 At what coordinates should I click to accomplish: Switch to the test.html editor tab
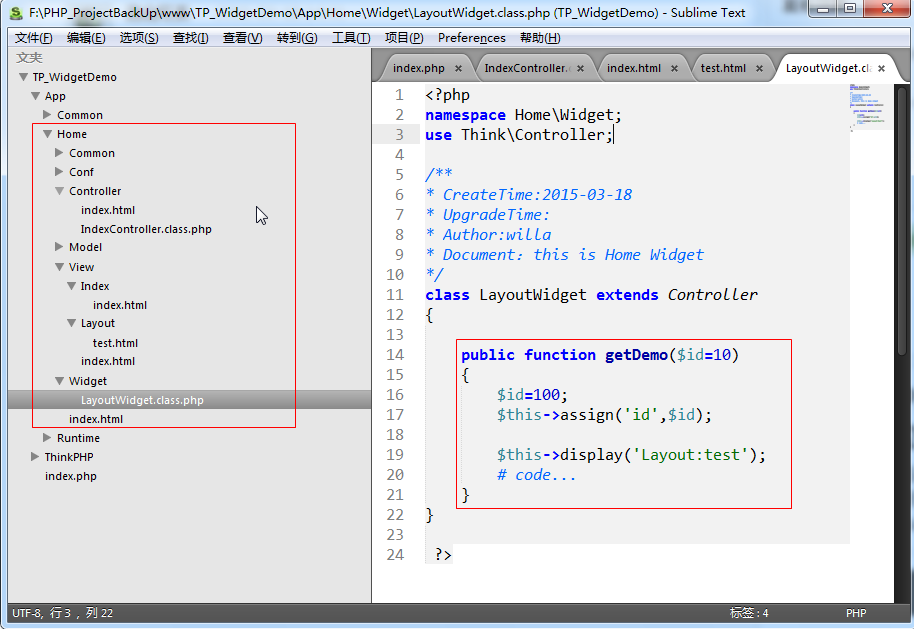pos(723,68)
